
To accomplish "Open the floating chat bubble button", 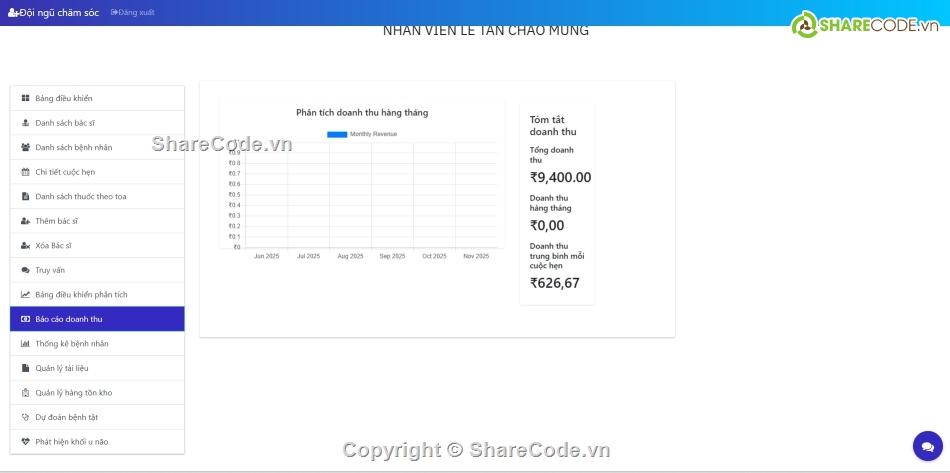I will [x=927, y=446].
